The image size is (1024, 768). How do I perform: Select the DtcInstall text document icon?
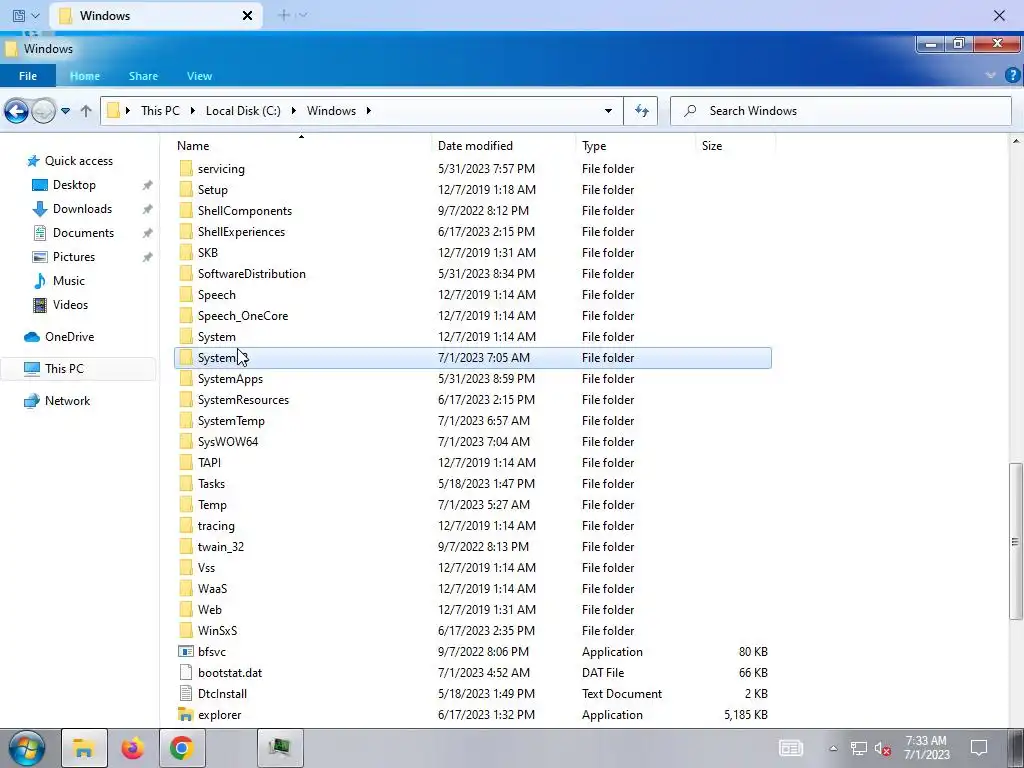186,694
